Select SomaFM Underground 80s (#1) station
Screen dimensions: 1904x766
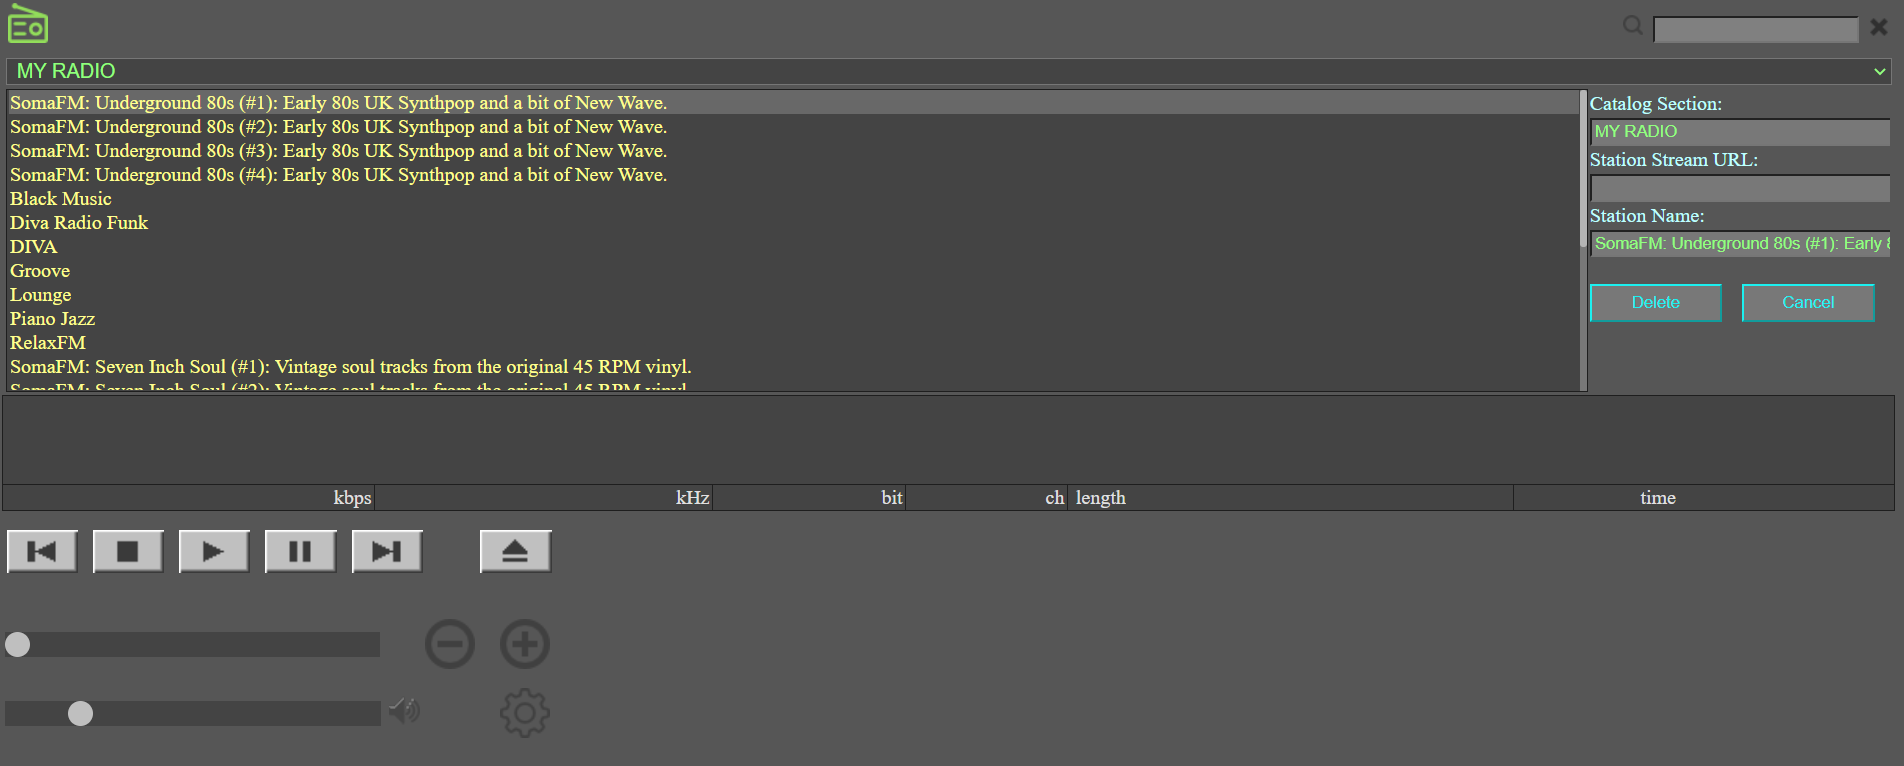point(793,103)
